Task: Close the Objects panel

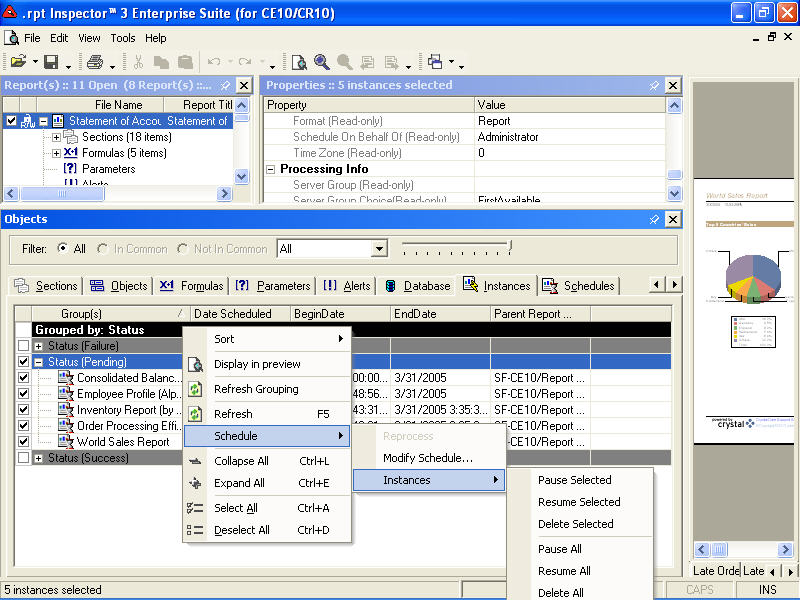Action: pyautogui.click(x=673, y=219)
